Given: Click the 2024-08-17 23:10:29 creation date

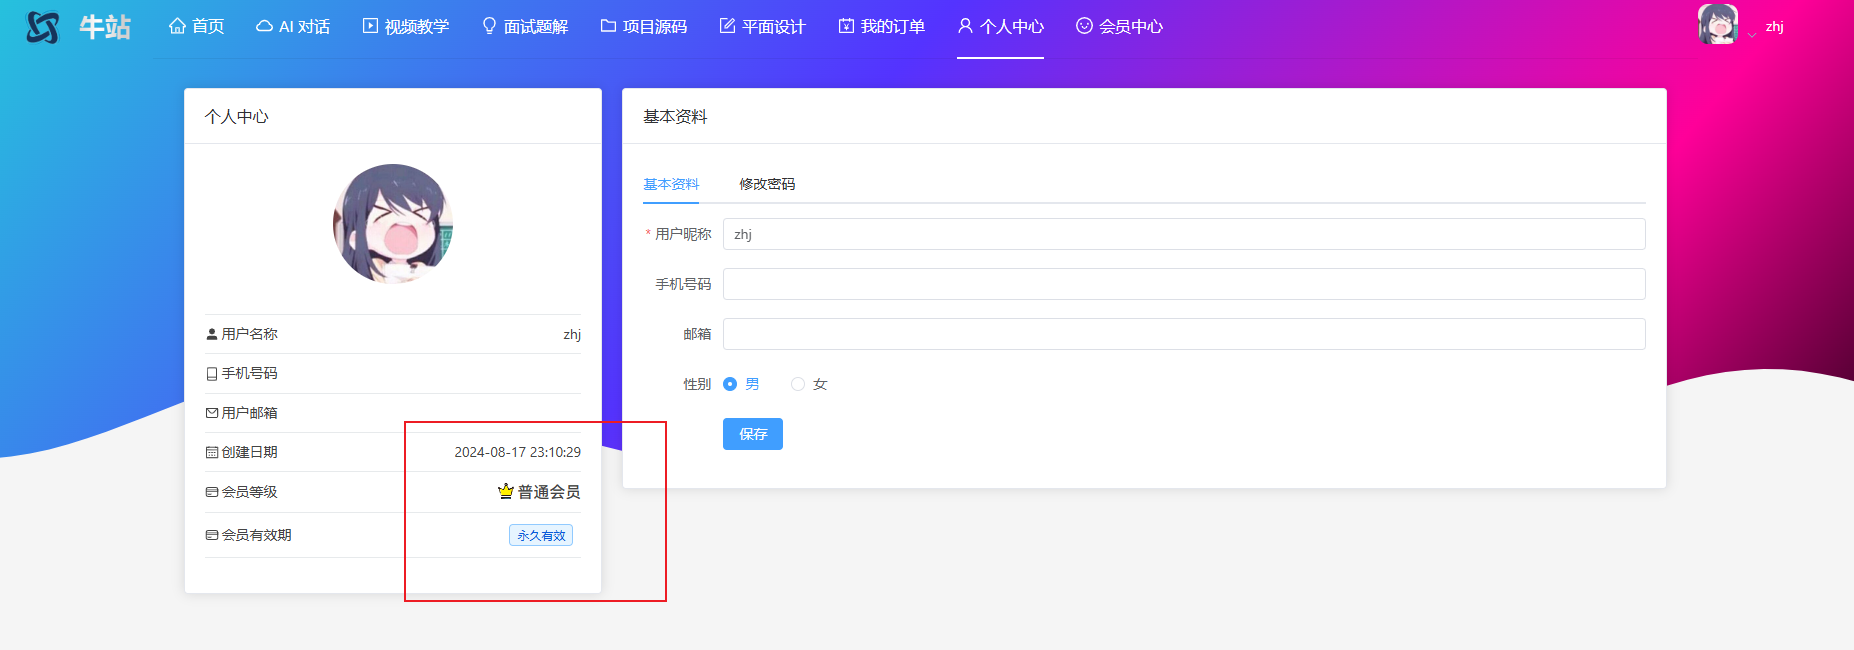Looking at the screenshot, I should coord(518,452).
